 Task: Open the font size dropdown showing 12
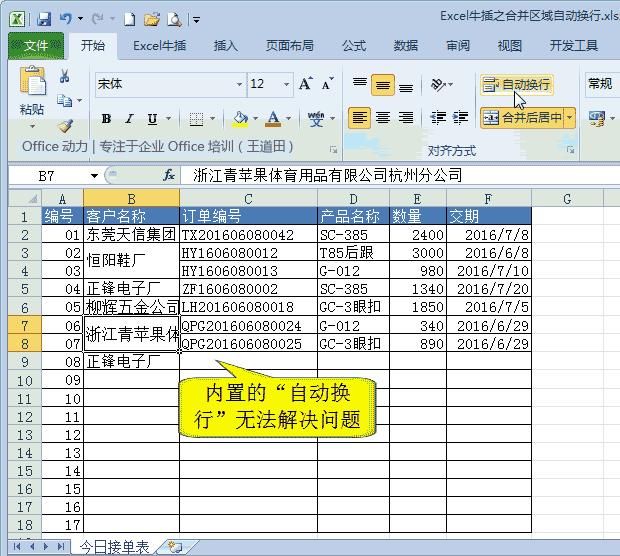click(x=286, y=84)
